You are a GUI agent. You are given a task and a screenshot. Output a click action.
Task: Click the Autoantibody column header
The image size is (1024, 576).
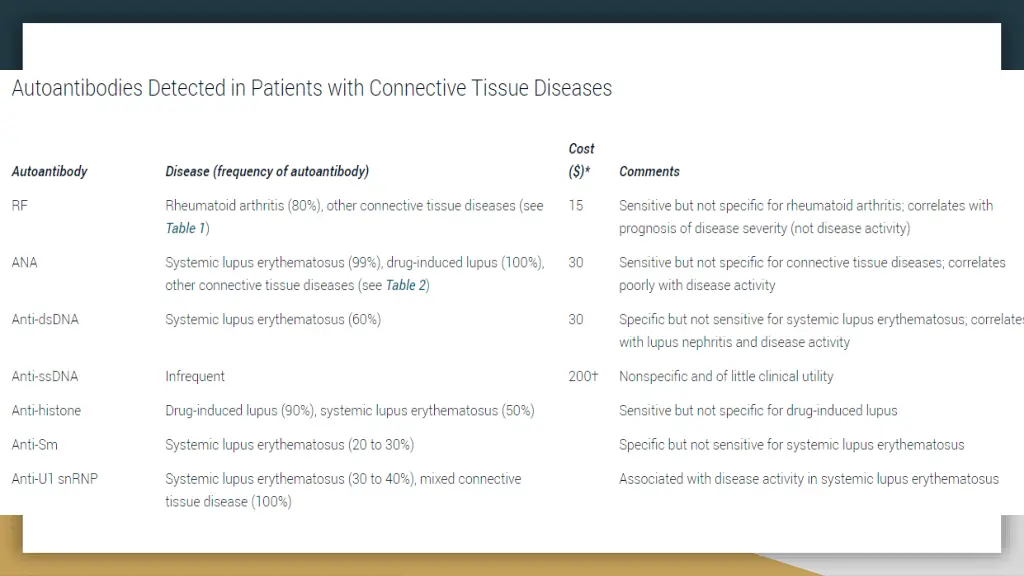[49, 172]
